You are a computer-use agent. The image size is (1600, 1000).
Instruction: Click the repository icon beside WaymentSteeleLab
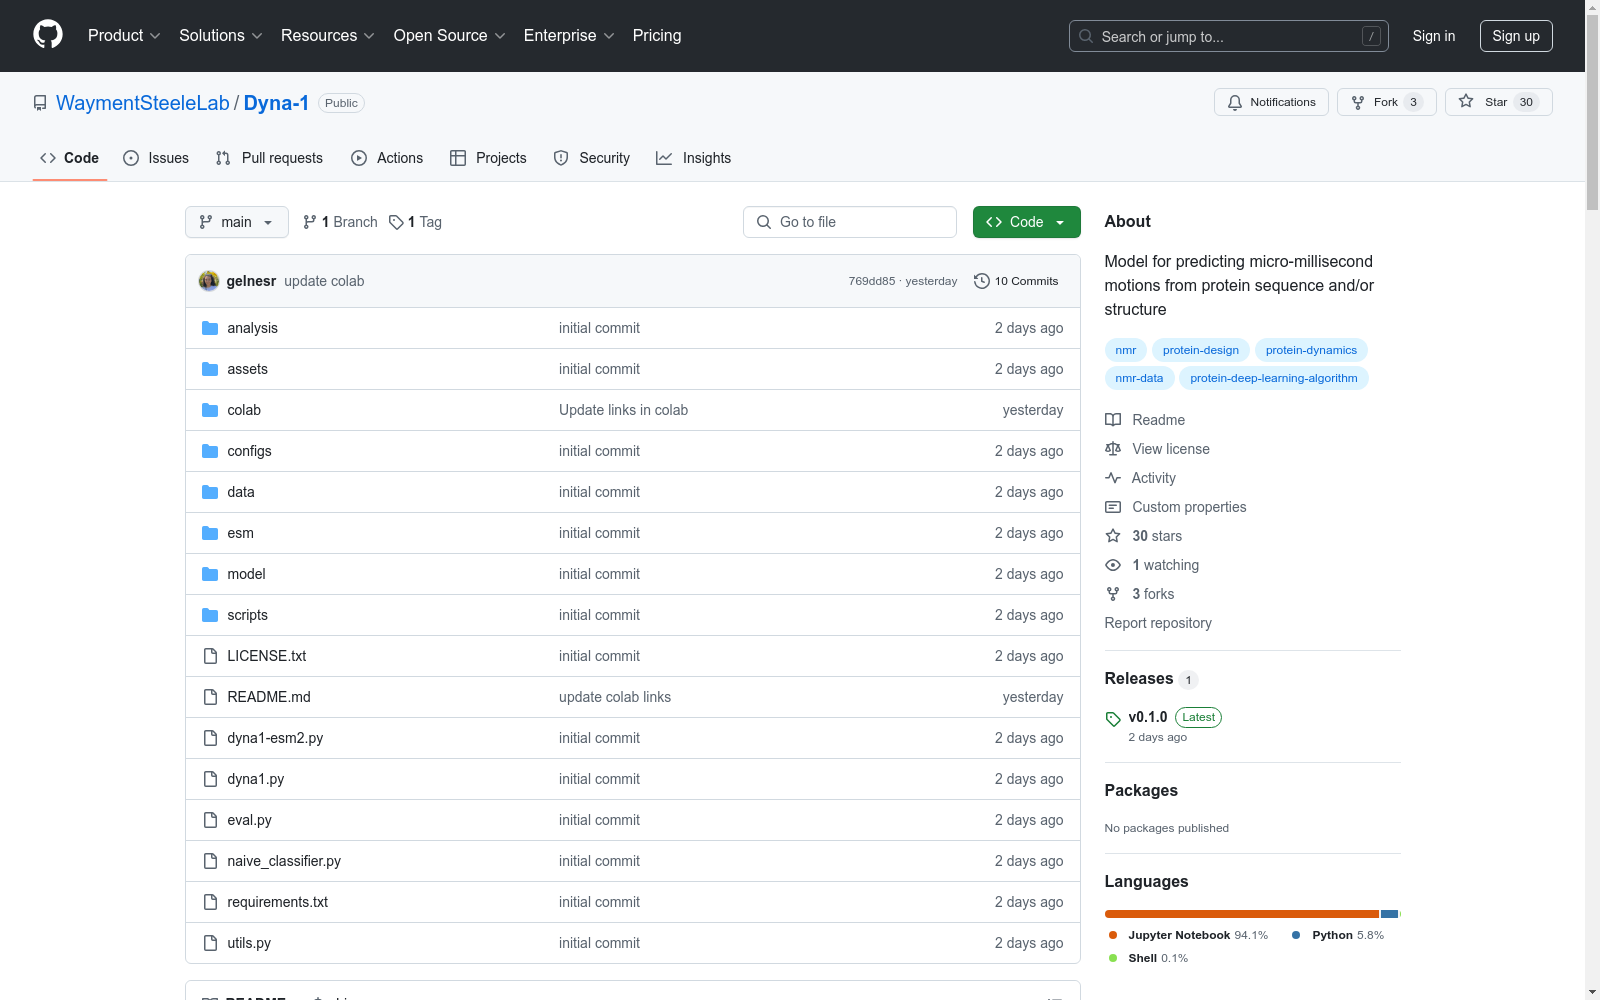40,103
